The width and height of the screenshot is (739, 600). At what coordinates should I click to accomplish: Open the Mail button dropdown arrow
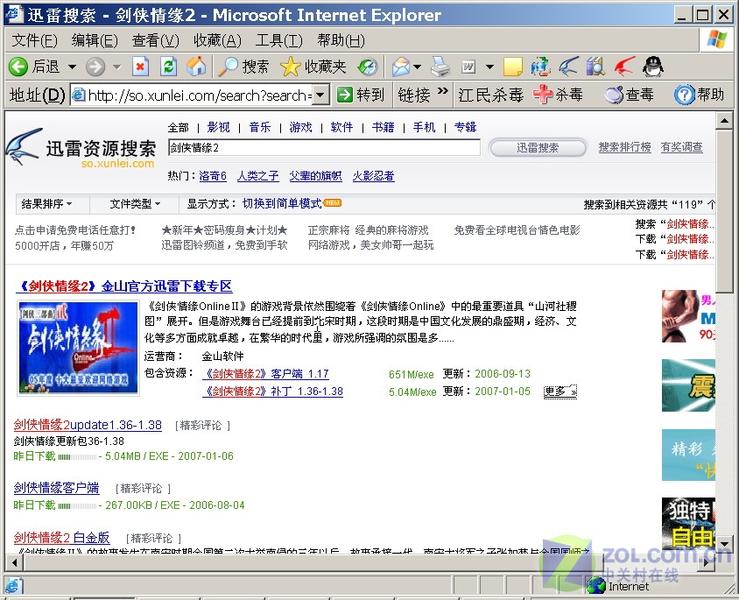click(x=417, y=67)
